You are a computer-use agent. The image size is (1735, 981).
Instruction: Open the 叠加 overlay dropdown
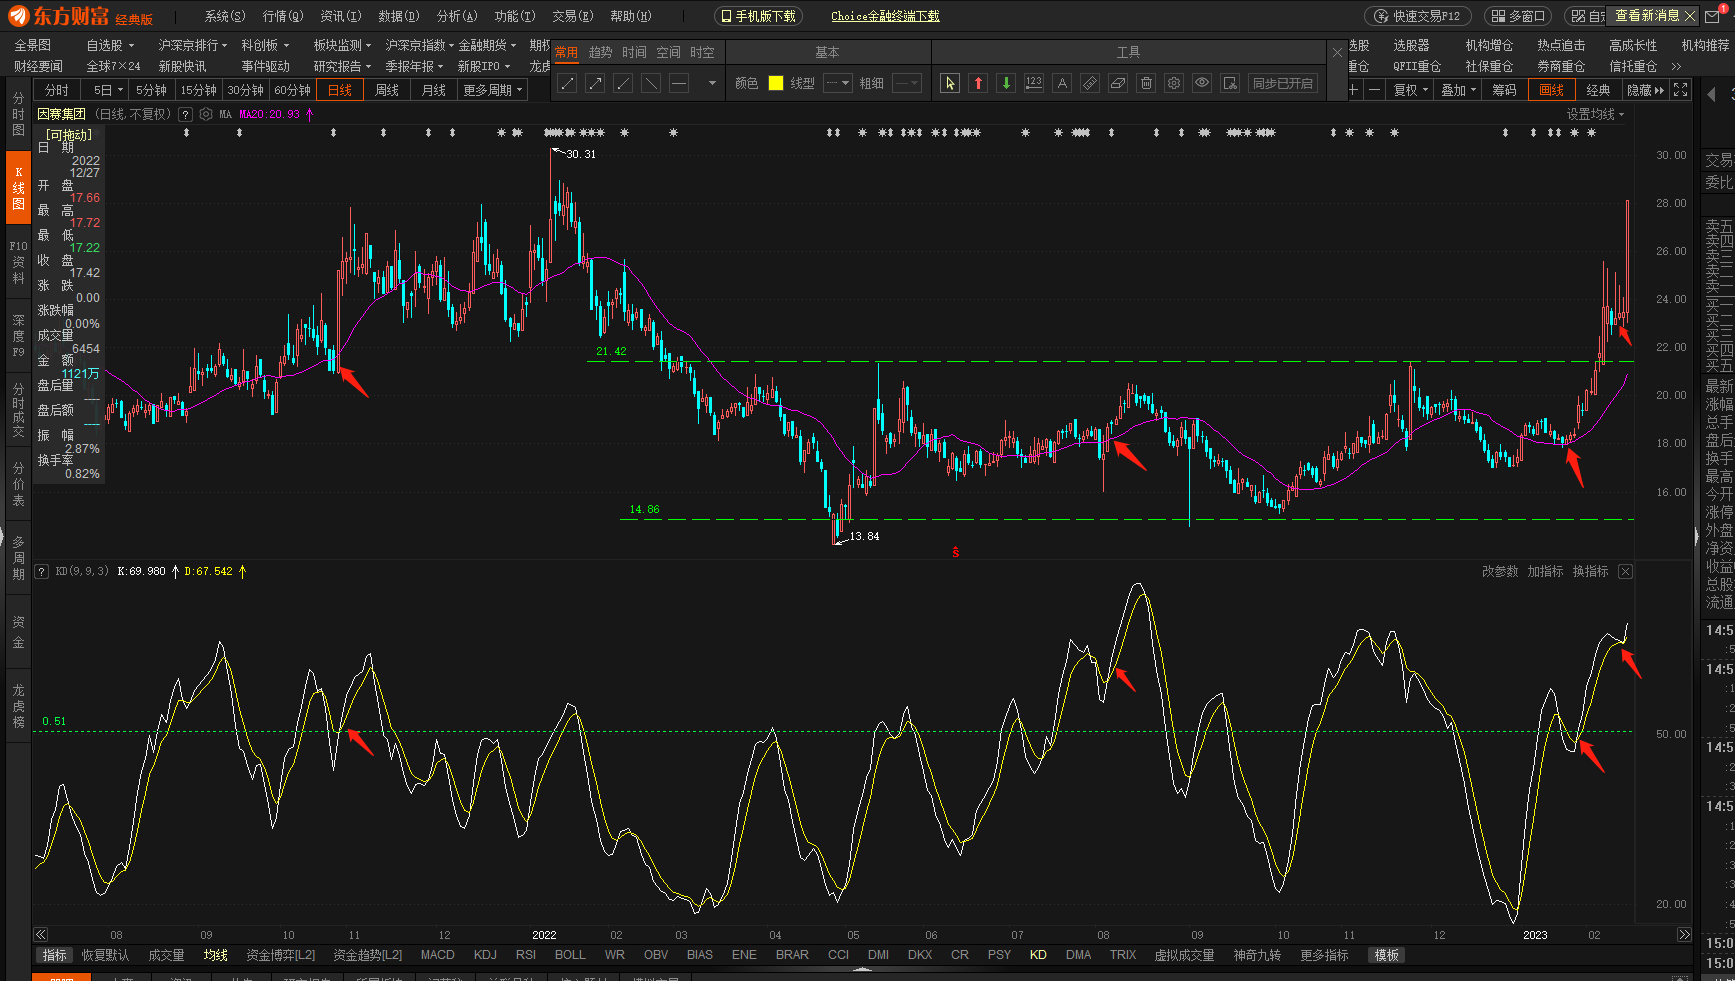coord(1458,90)
